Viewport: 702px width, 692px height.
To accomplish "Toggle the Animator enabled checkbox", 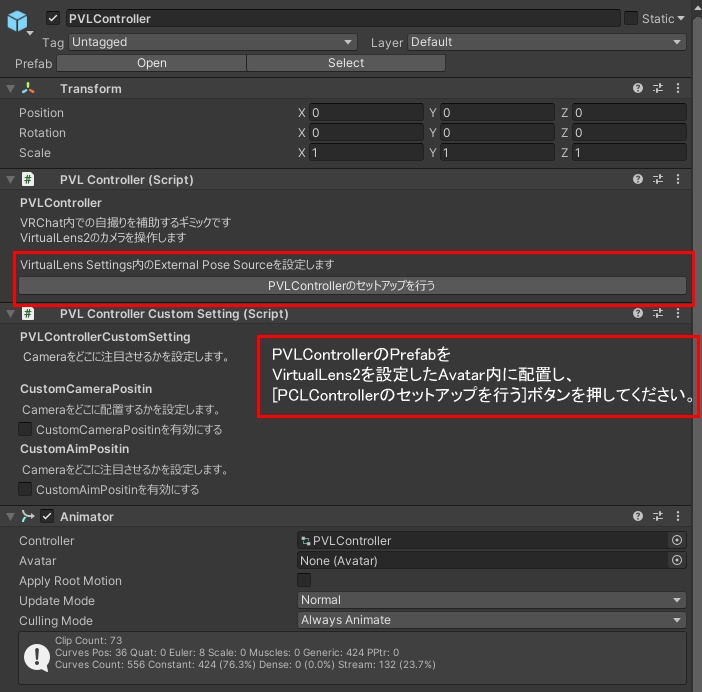I will tap(47, 516).
